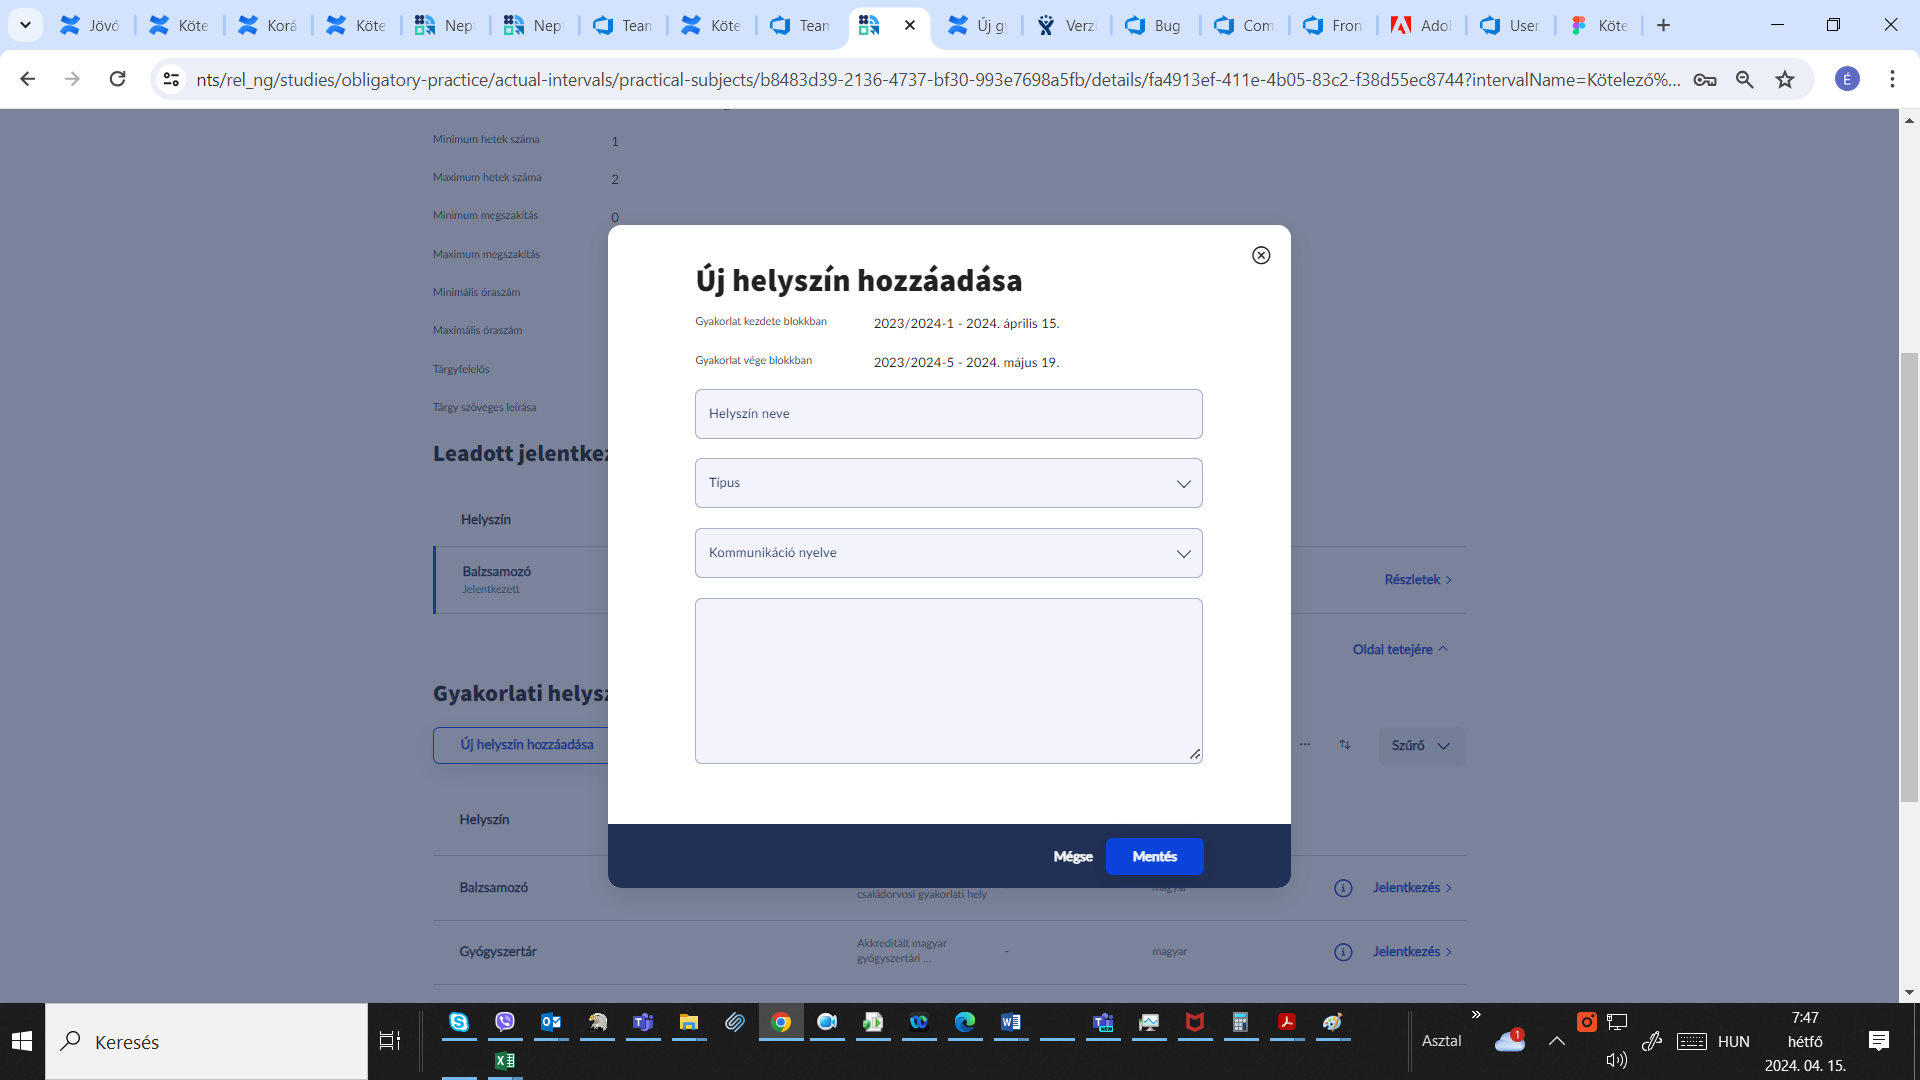Open a new browser tab with the plus icon

[1663, 25]
